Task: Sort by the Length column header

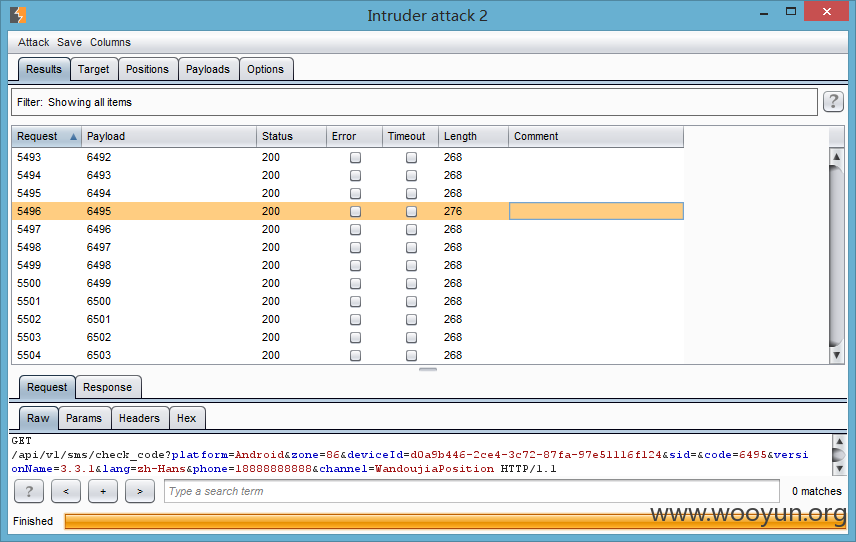Action: [x=473, y=136]
